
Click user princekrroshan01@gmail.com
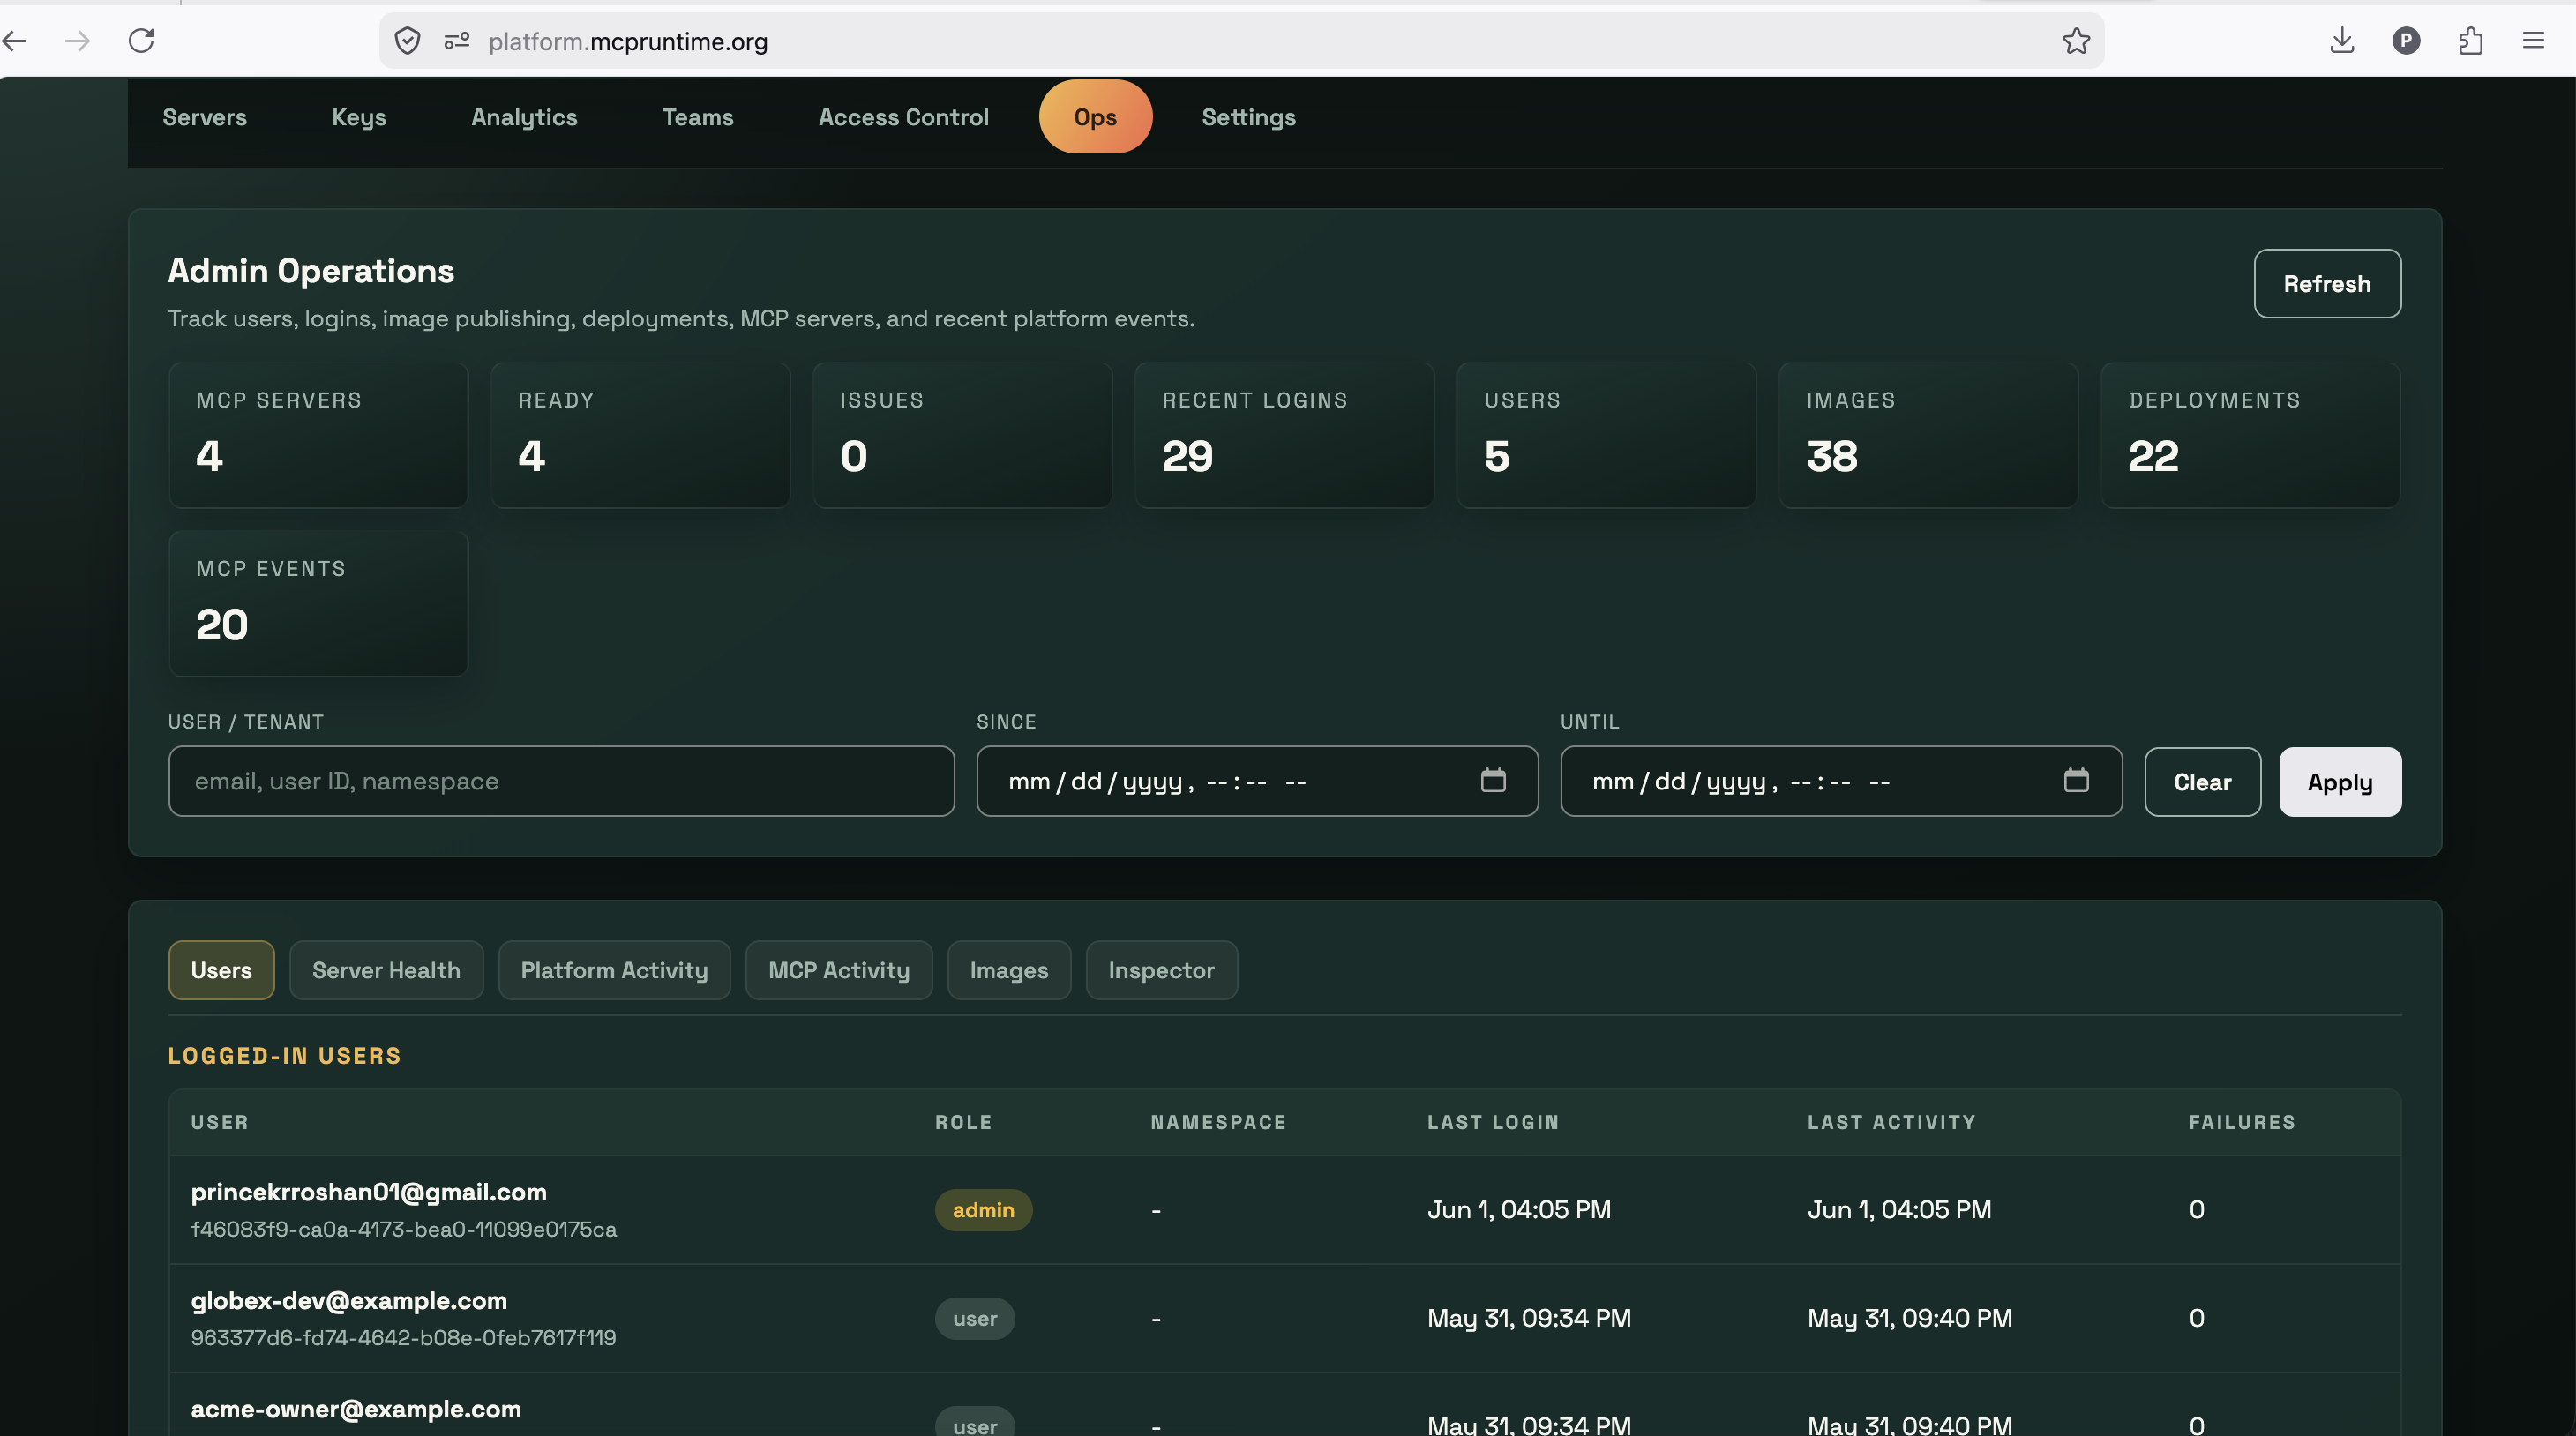tap(369, 1192)
